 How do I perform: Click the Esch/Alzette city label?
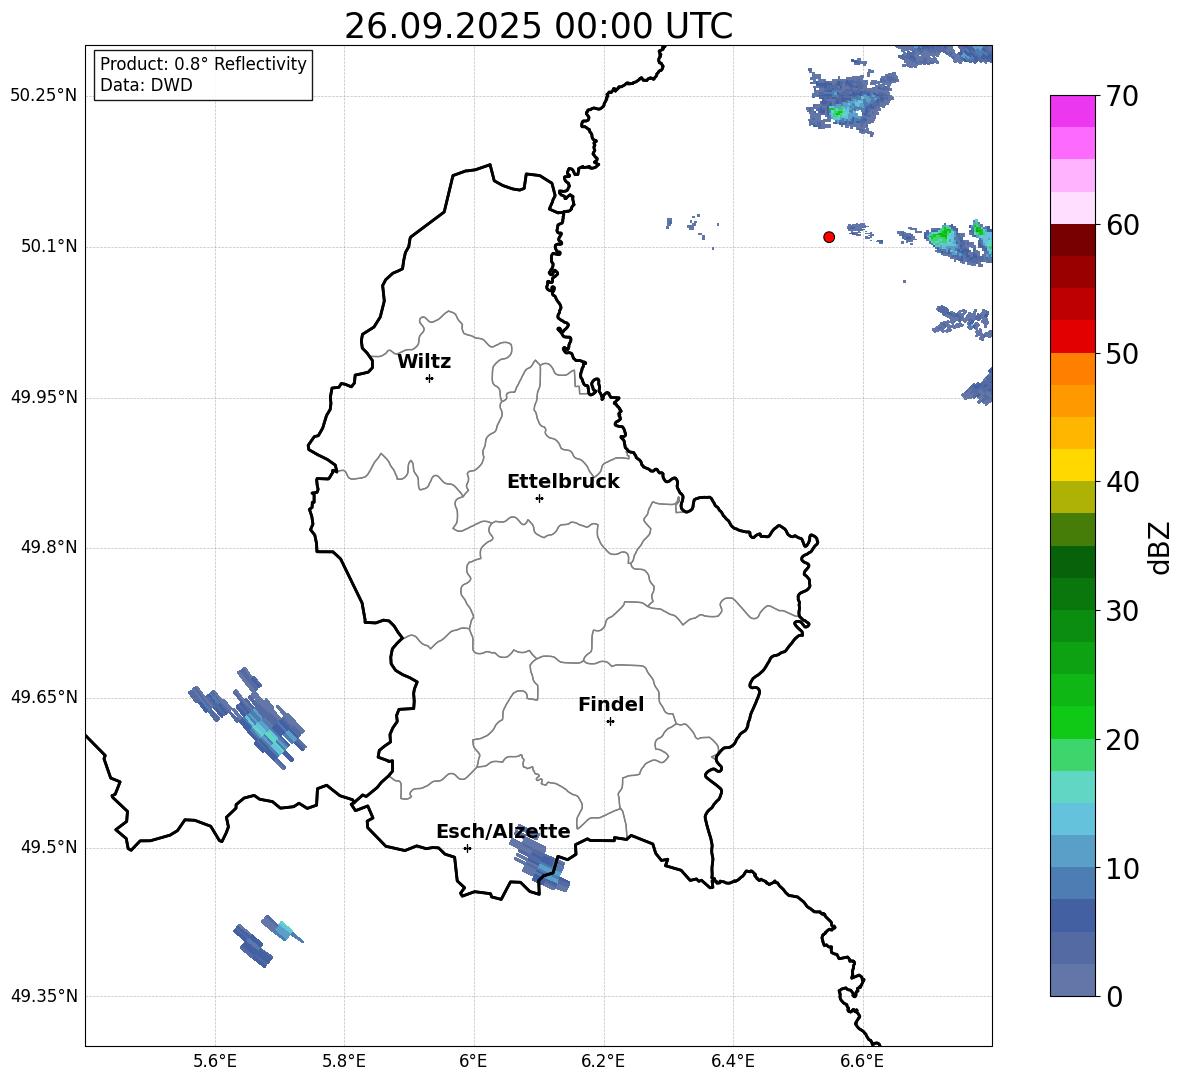[x=503, y=832]
